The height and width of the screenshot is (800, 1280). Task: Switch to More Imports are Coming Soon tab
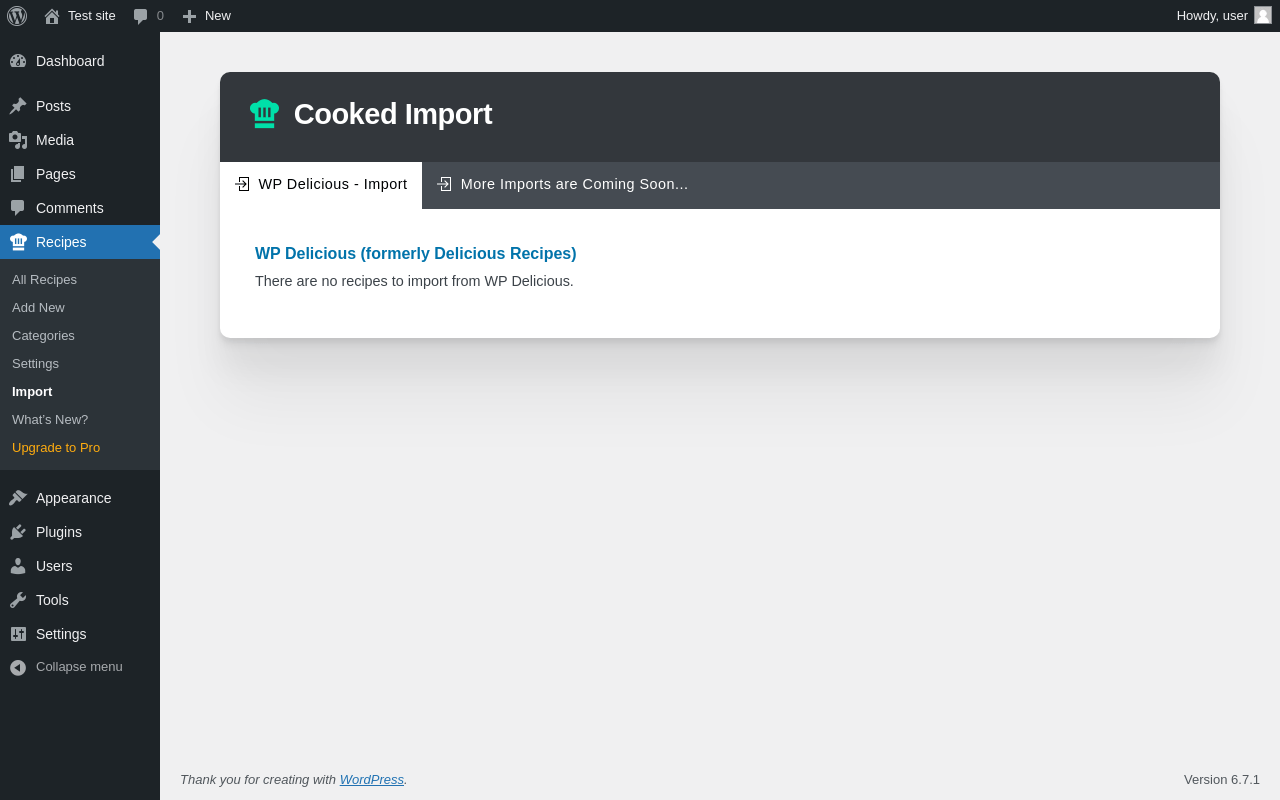point(563,185)
